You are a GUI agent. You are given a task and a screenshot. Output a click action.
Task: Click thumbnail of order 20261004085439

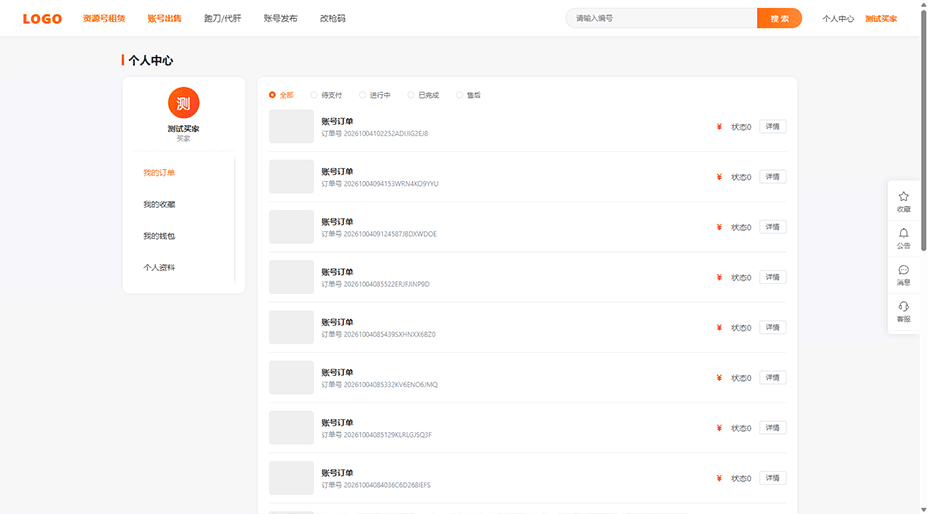[x=291, y=327]
